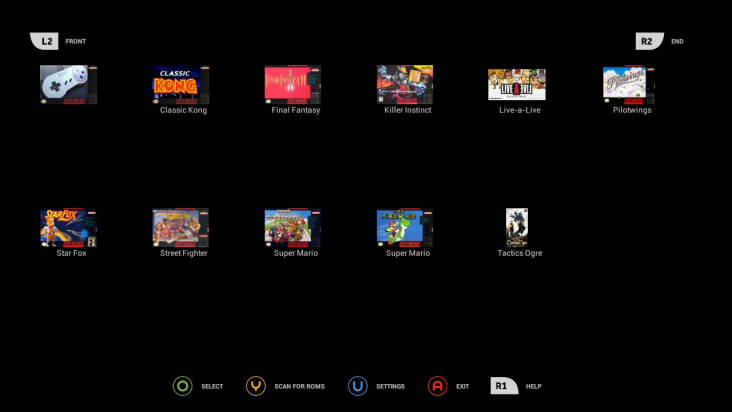
Task: Click the "Pilotwings" title text
Action: (x=632, y=110)
